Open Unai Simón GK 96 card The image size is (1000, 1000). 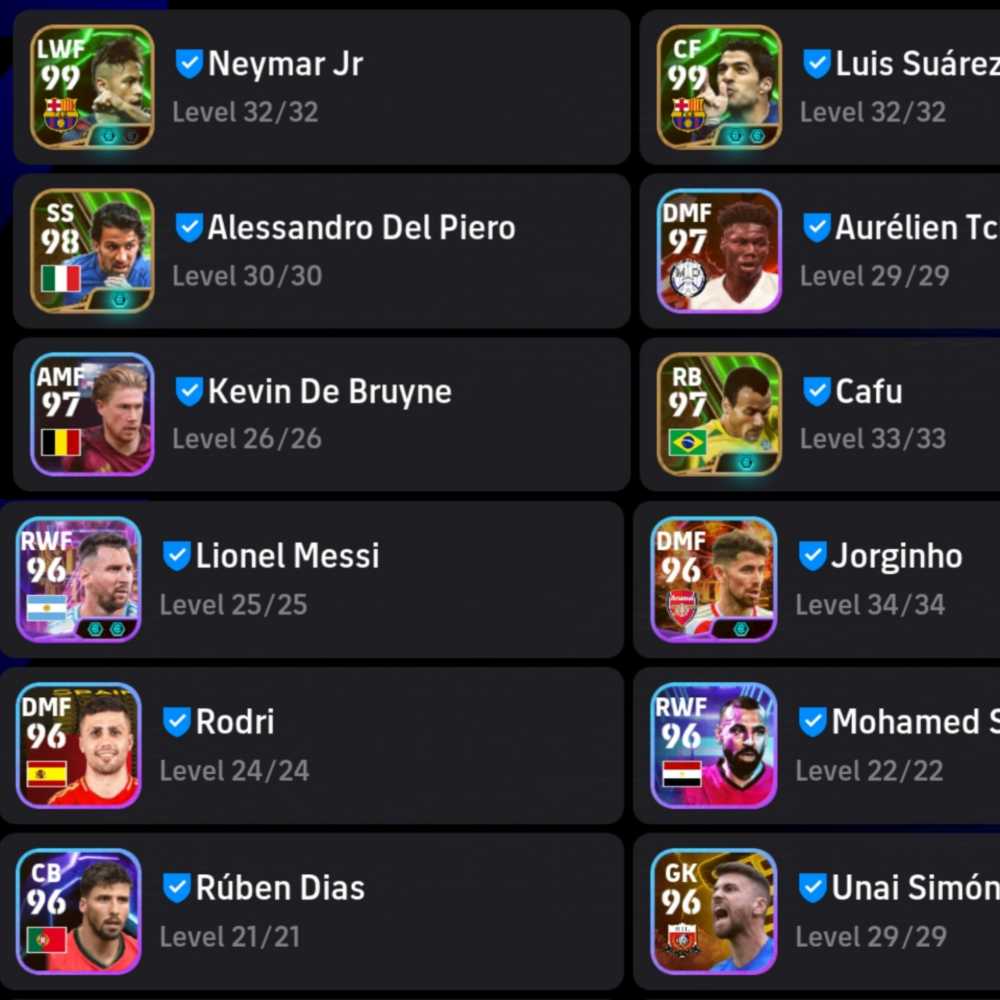[x=714, y=911]
